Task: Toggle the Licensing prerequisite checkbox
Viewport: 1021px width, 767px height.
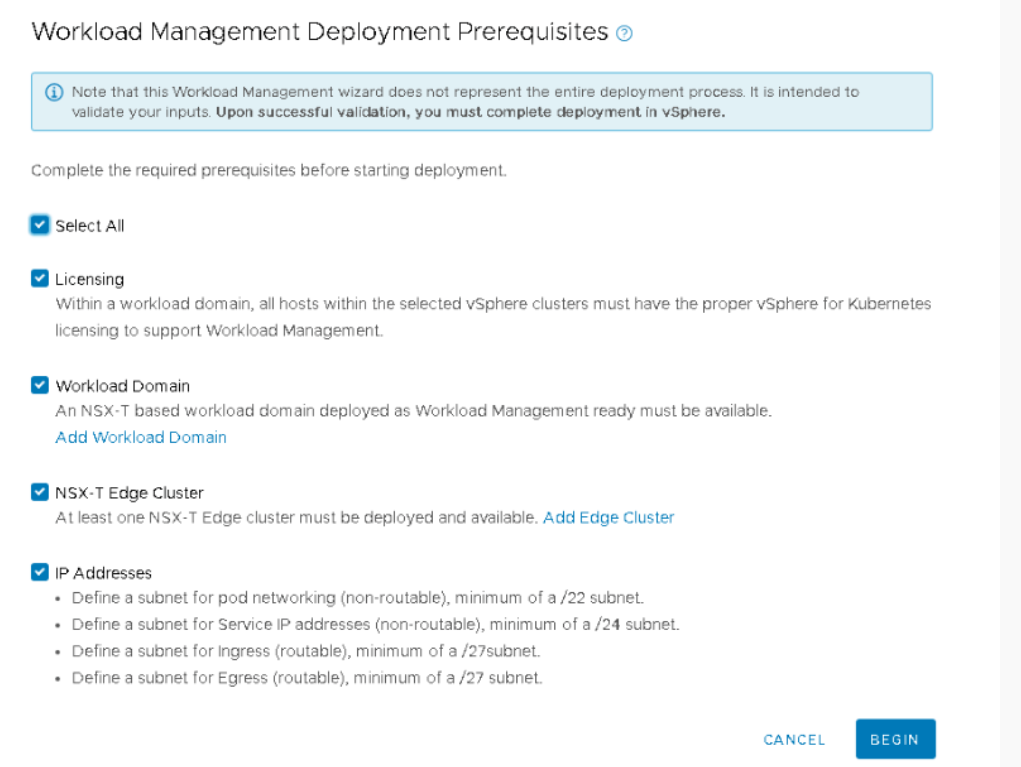Action: pyautogui.click(x=40, y=279)
